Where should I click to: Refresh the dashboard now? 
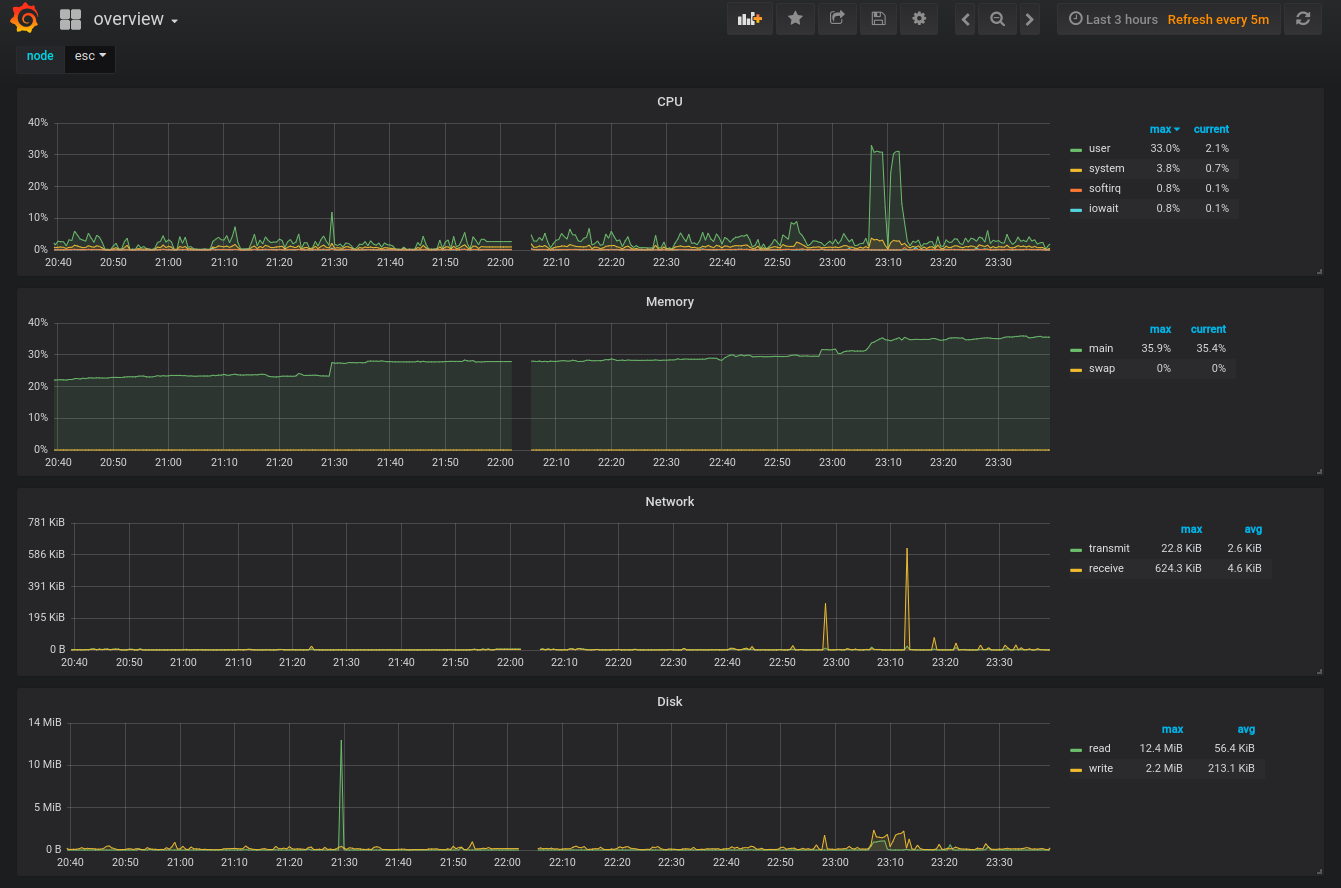[x=1303, y=19]
